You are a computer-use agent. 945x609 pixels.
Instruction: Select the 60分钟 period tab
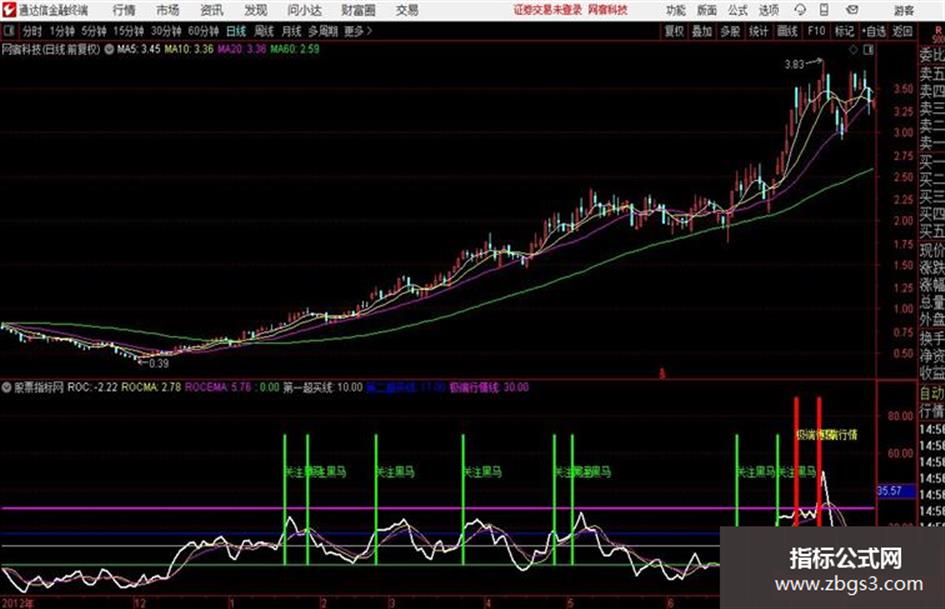pos(204,31)
